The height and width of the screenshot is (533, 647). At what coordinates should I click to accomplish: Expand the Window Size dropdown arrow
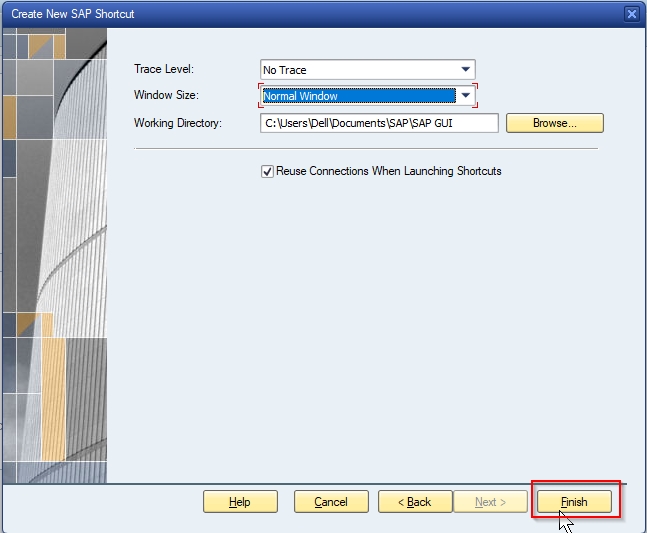click(465, 96)
